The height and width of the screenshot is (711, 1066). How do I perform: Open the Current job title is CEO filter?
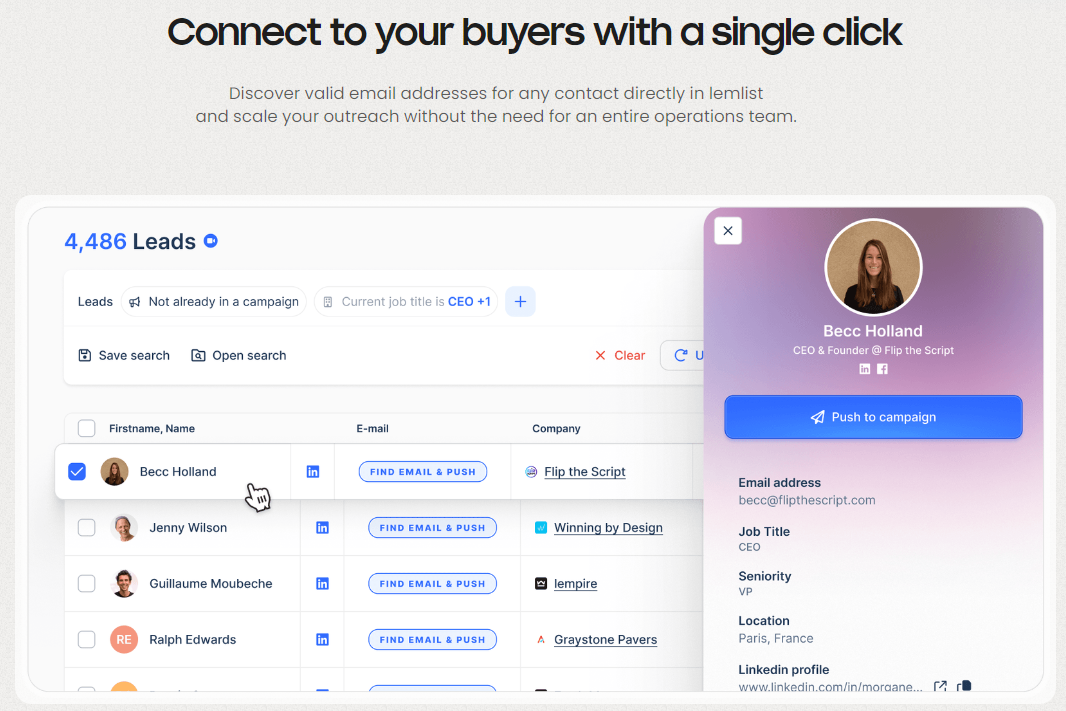[x=406, y=302]
